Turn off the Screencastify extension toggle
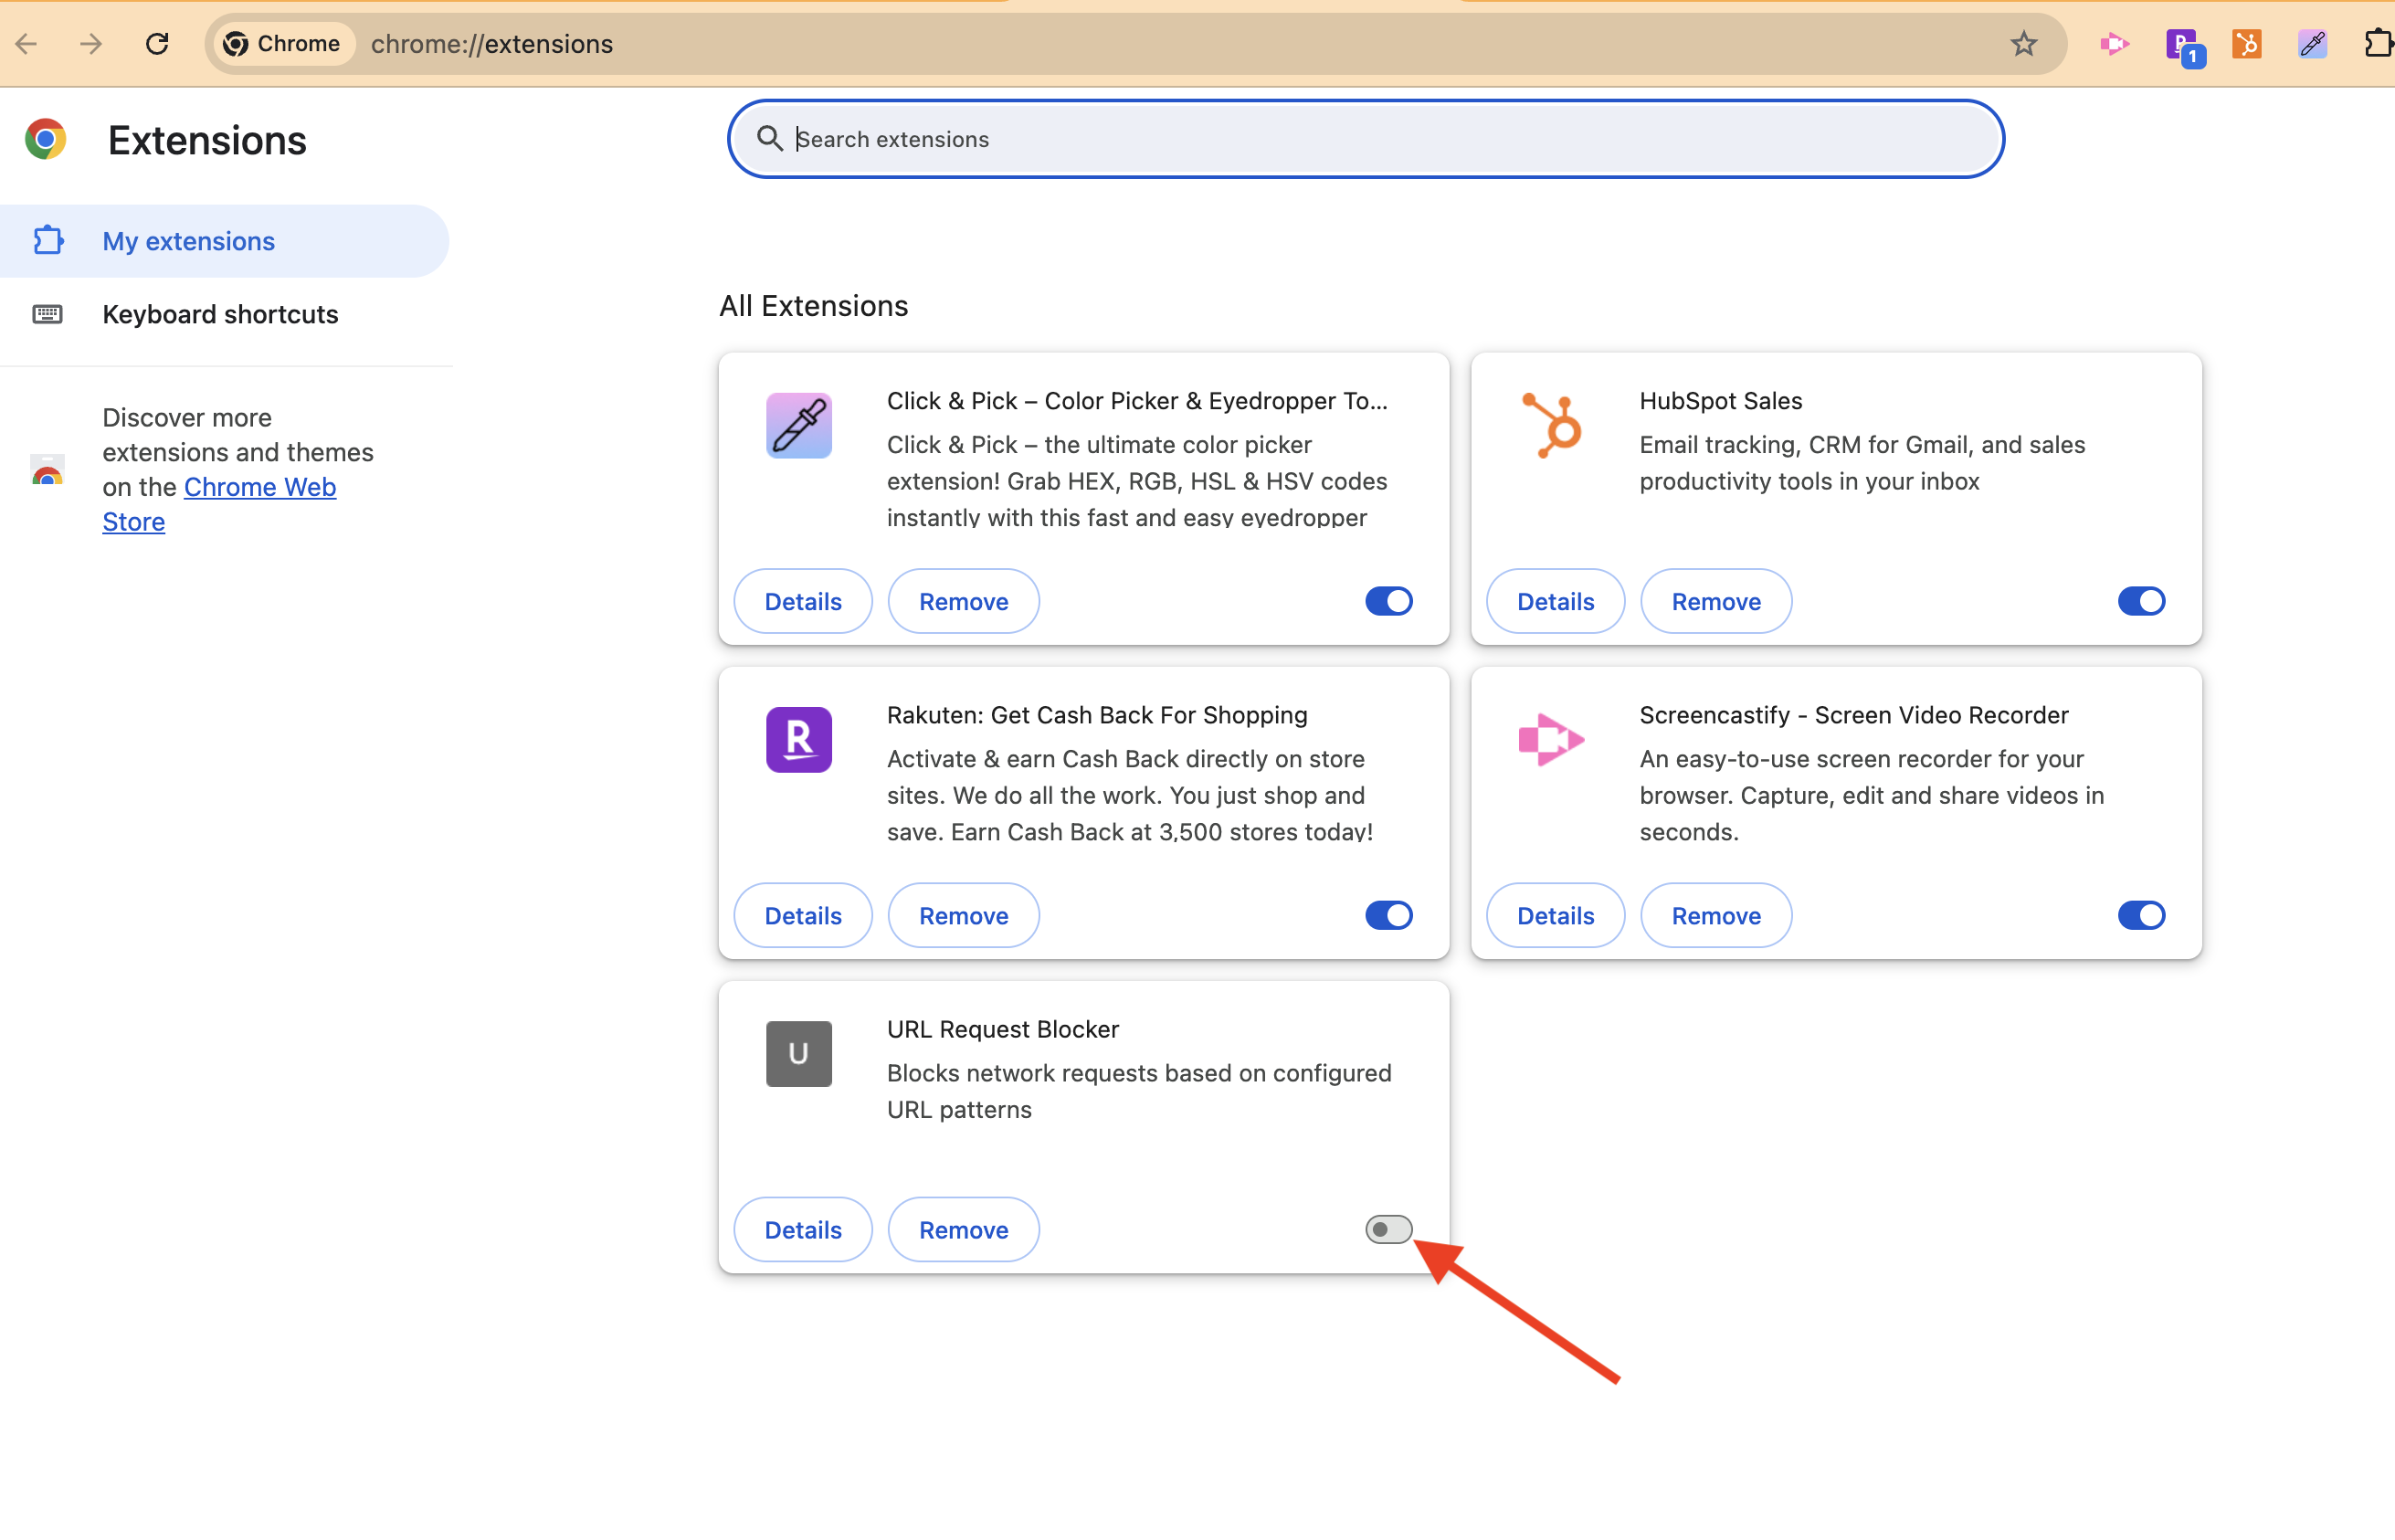The width and height of the screenshot is (2395, 1540). (x=2141, y=915)
